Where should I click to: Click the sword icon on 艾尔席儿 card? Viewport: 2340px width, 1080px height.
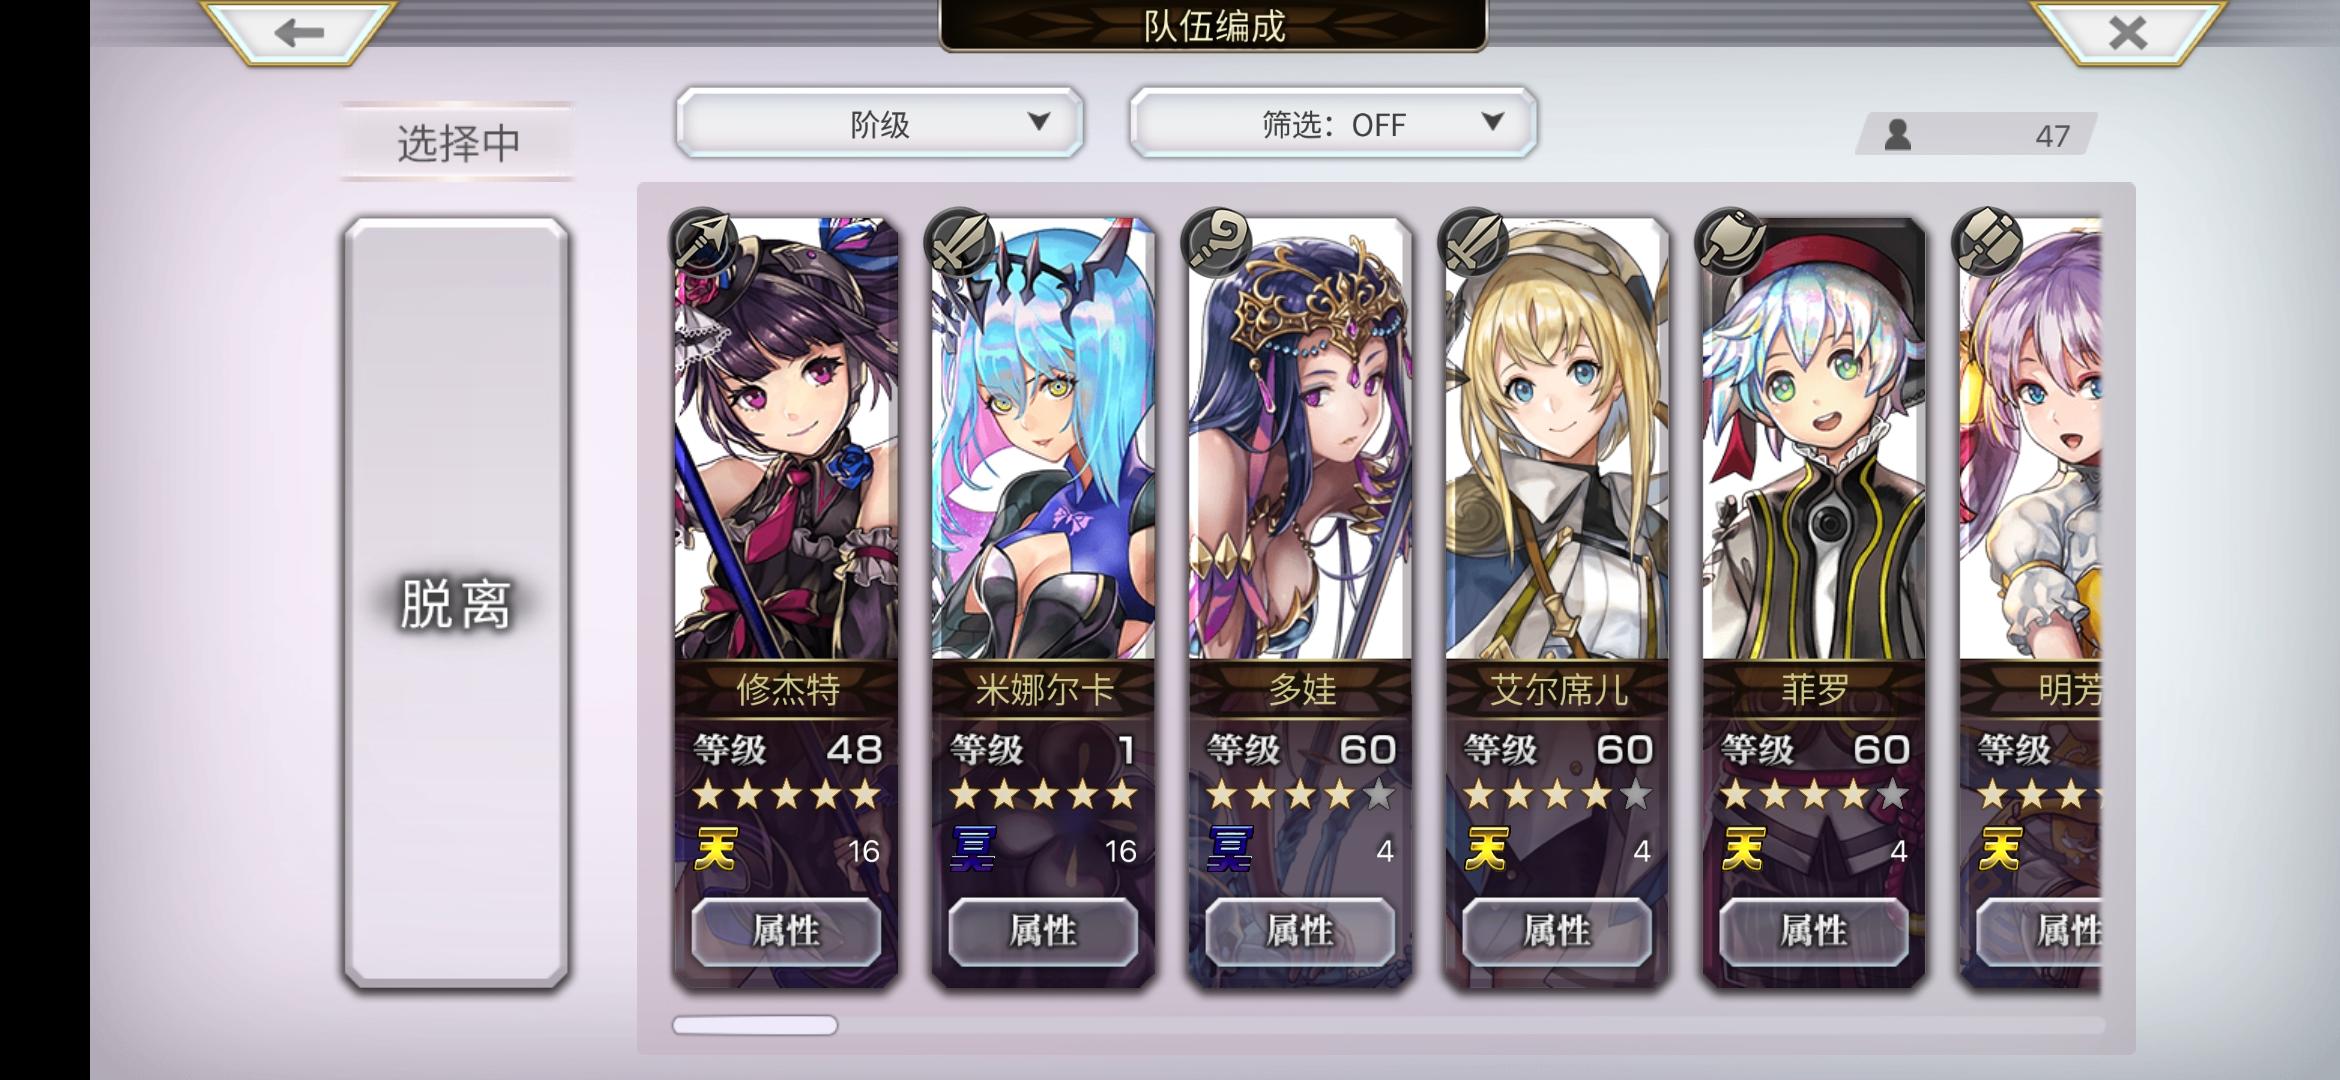pos(1474,242)
